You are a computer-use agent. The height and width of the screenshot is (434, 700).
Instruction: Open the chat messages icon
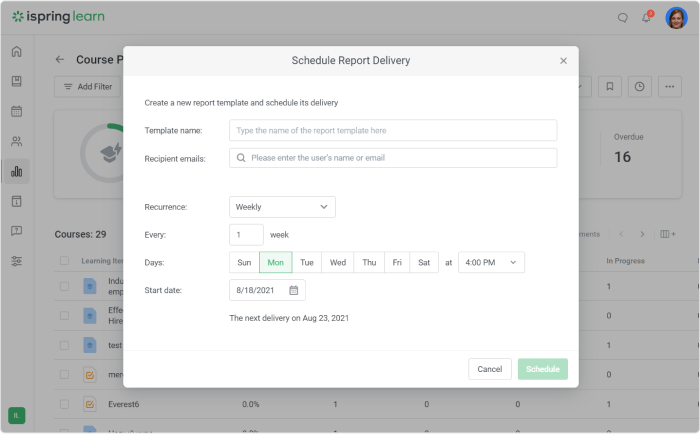click(622, 17)
